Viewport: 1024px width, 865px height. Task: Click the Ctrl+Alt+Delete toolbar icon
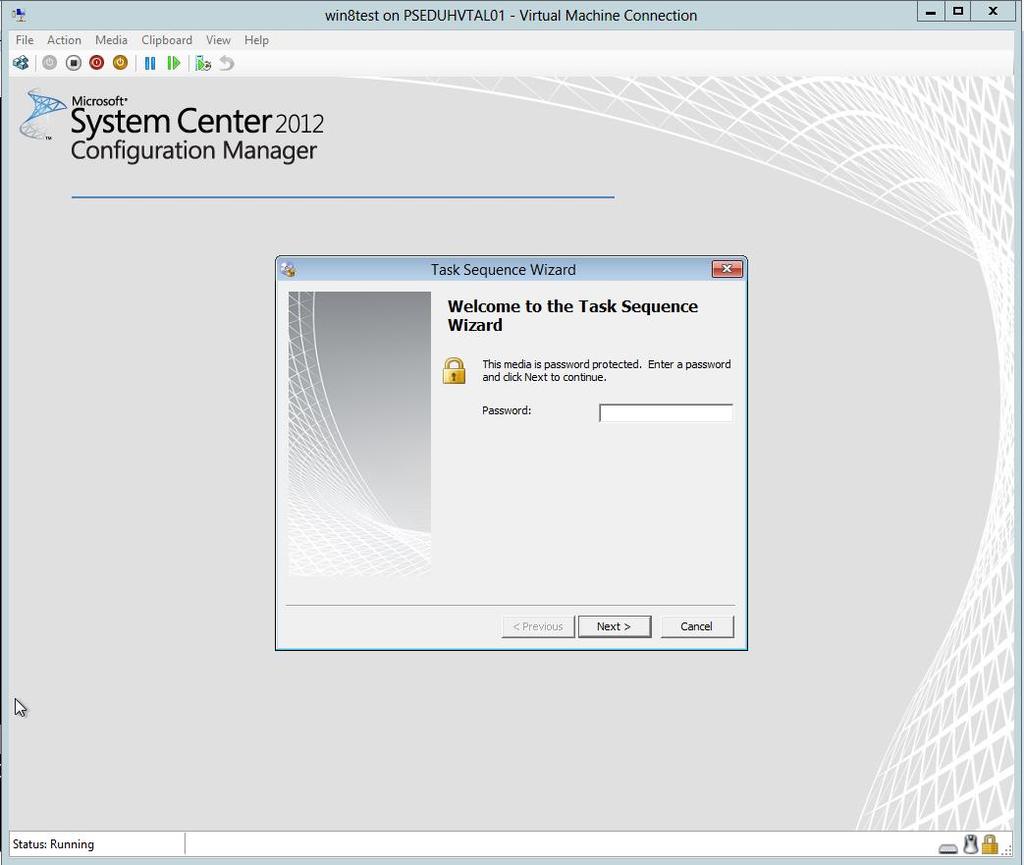click(x=21, y=63)
